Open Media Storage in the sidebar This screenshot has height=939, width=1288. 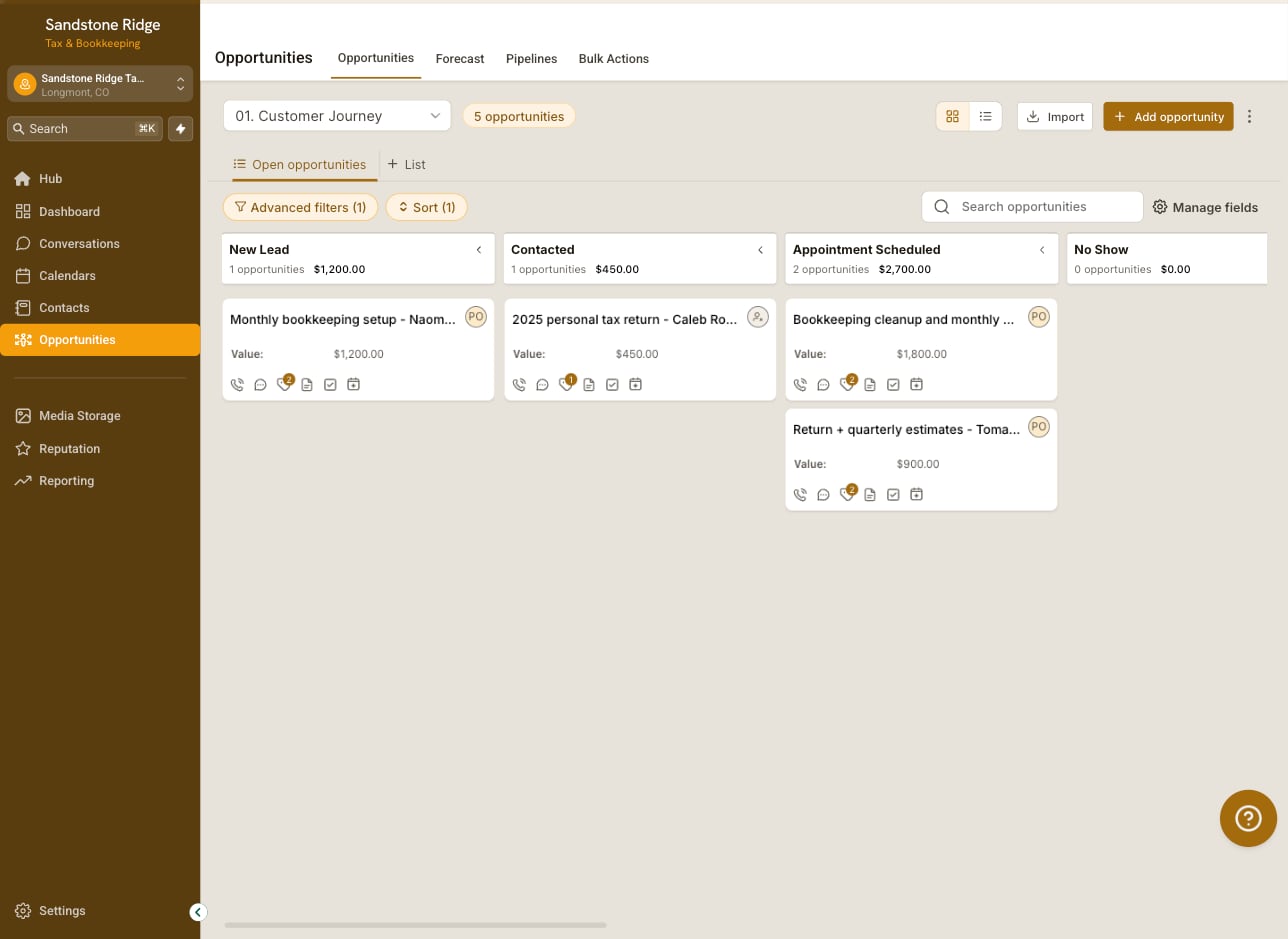click(100, 416)
